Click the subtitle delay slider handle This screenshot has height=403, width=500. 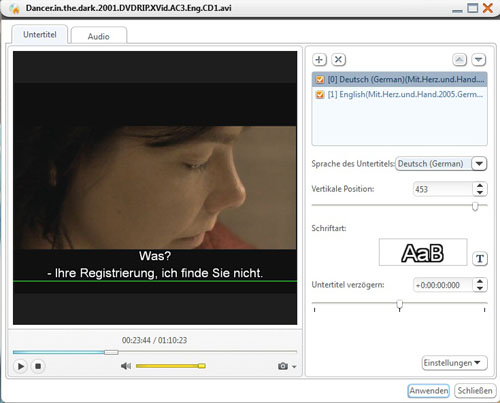[399, 305]
